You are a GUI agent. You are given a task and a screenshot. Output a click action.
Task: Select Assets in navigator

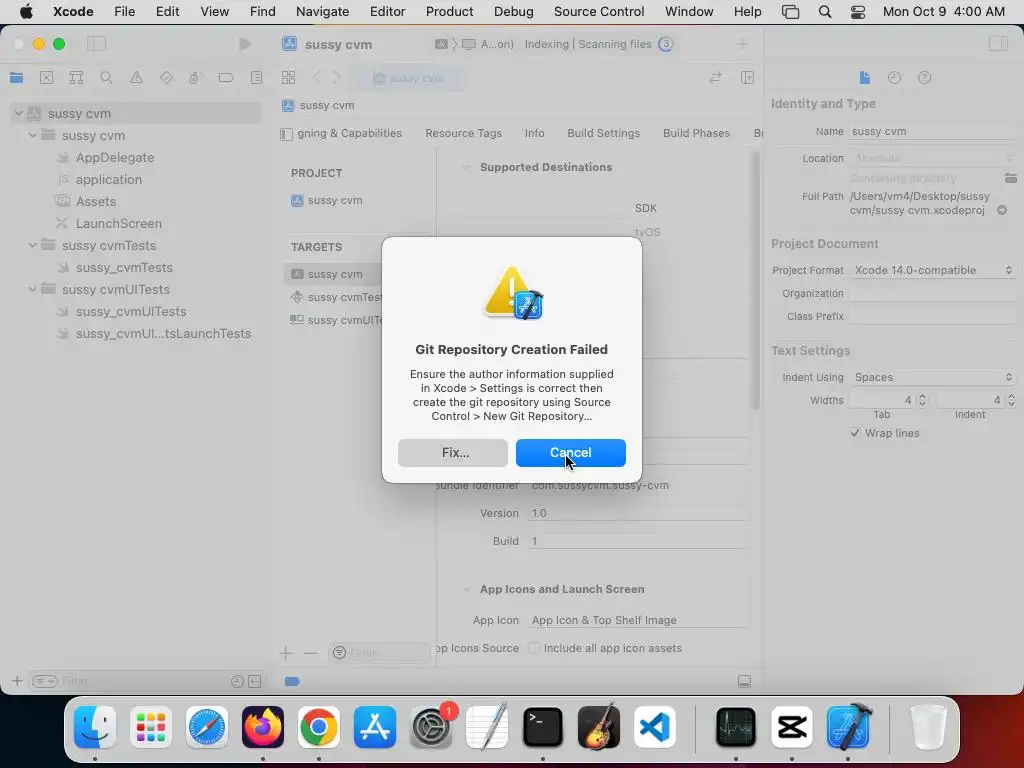point(95,201)
